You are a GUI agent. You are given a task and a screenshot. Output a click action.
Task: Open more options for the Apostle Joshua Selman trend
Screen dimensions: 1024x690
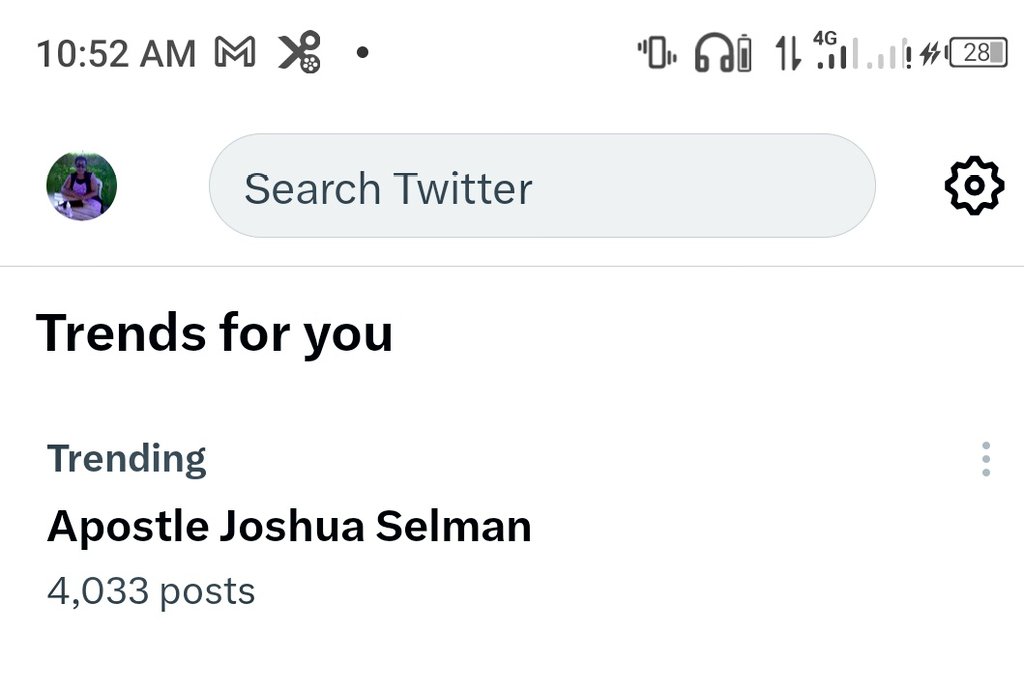click(986, 459)
